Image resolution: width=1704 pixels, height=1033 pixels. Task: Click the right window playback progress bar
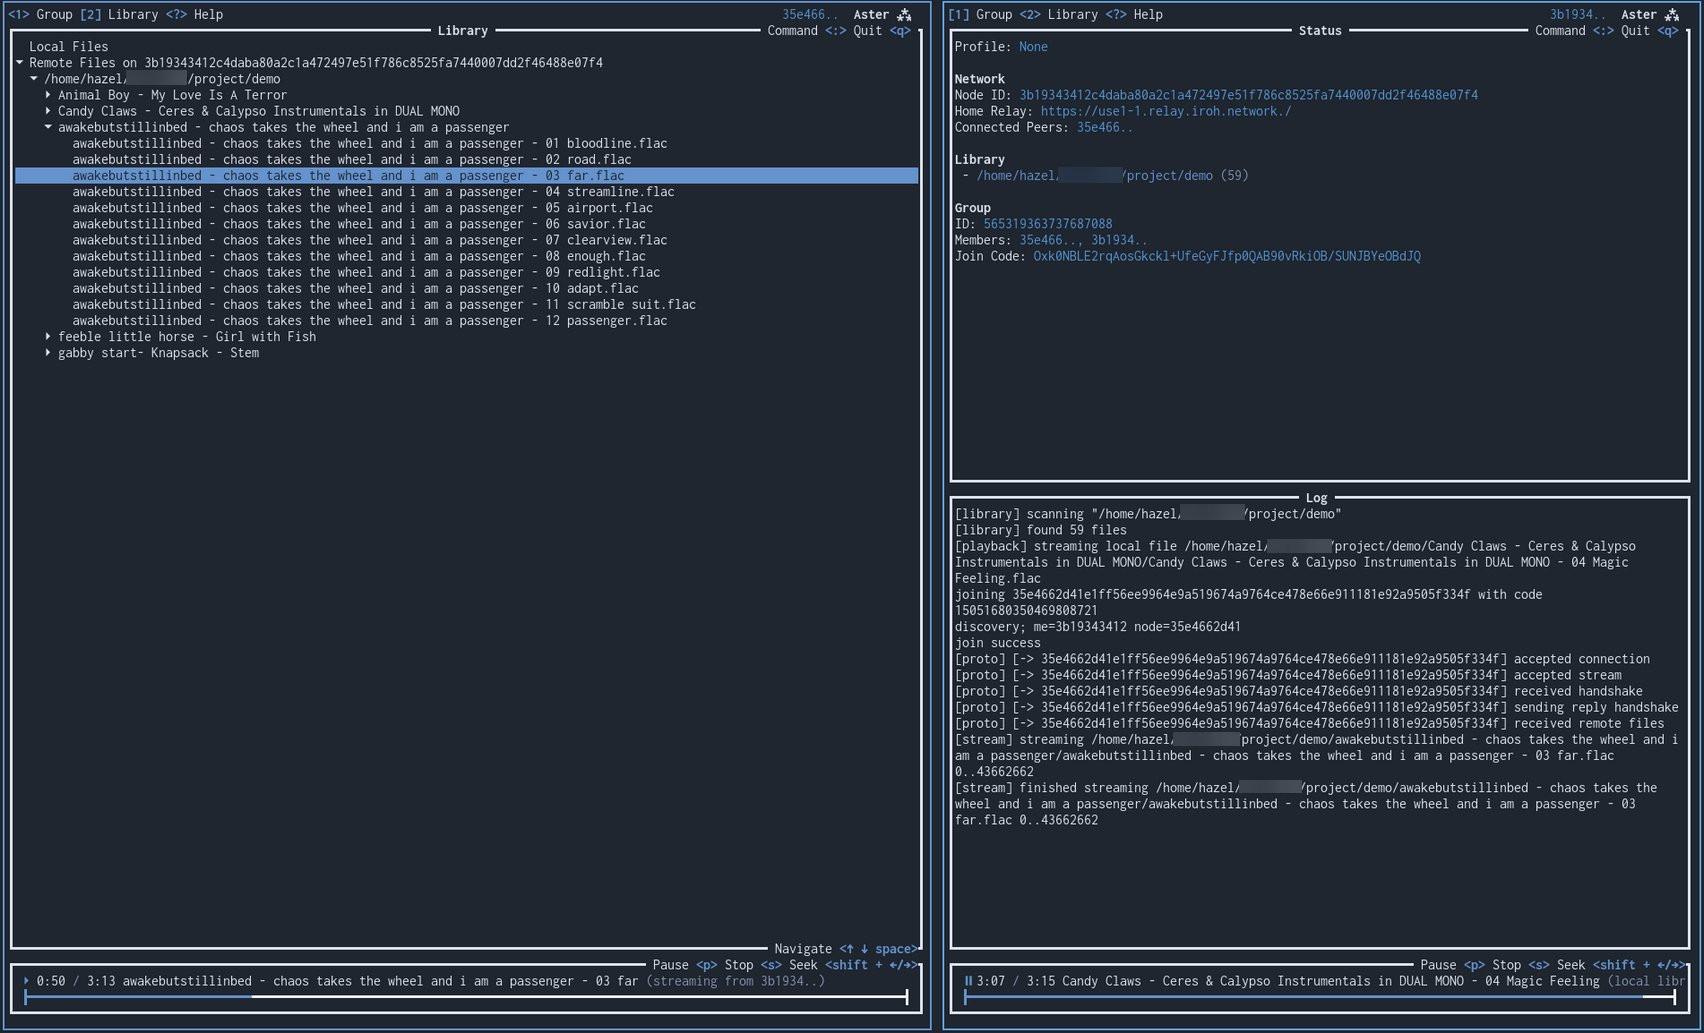1319,997
